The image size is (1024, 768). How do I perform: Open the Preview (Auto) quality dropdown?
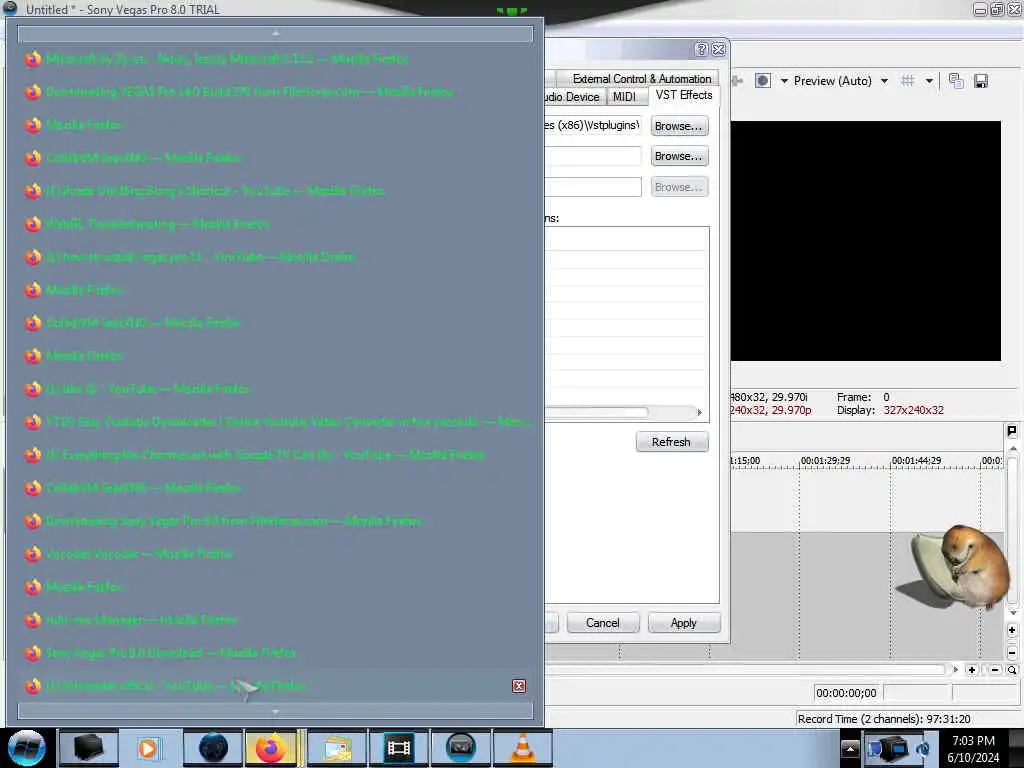884,81
